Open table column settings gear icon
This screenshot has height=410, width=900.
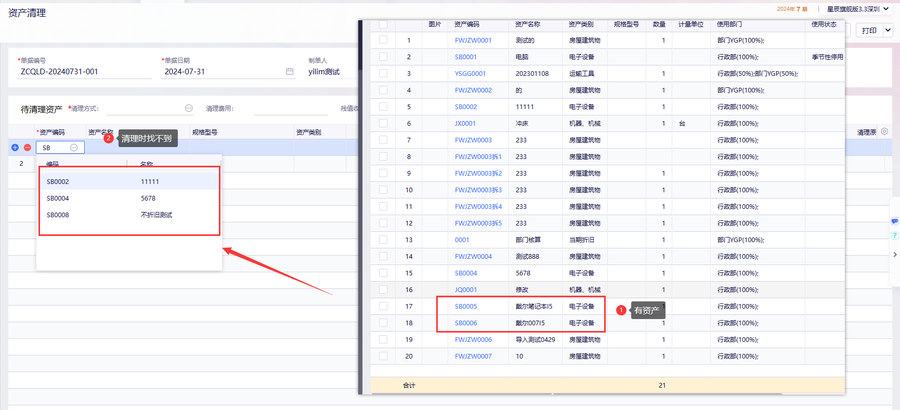tap(885, 131)
